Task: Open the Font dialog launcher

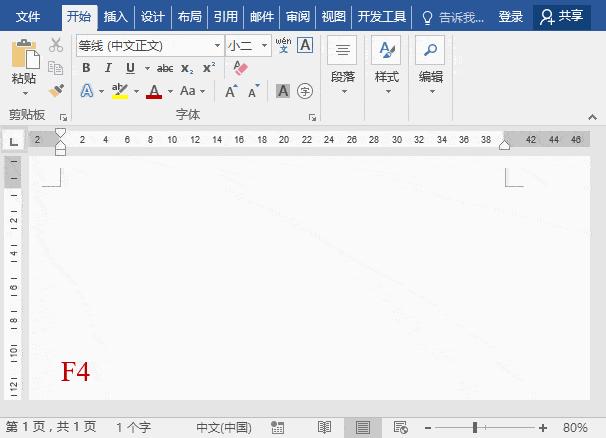Action: click(312, 117)
